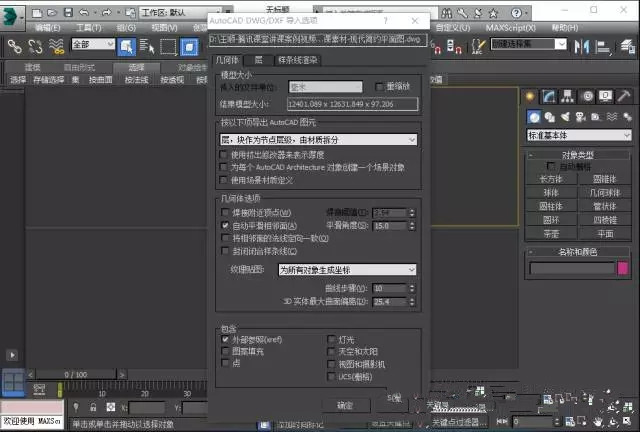Viewport: 640px width, 432px height.
Task: Select the Unlink Selection tool
Action: (36, 47)
